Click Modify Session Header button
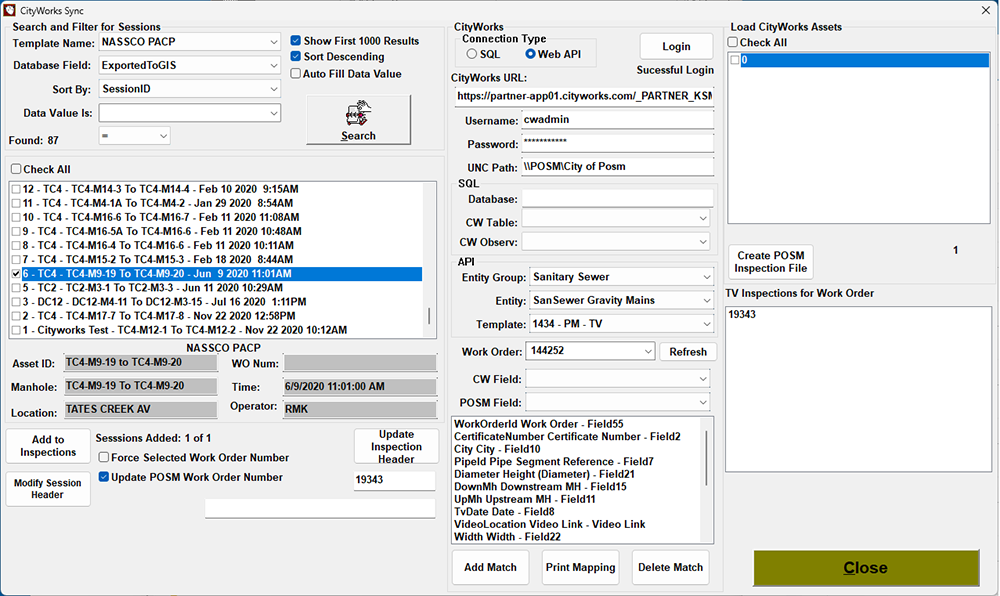 pos(48,489)
